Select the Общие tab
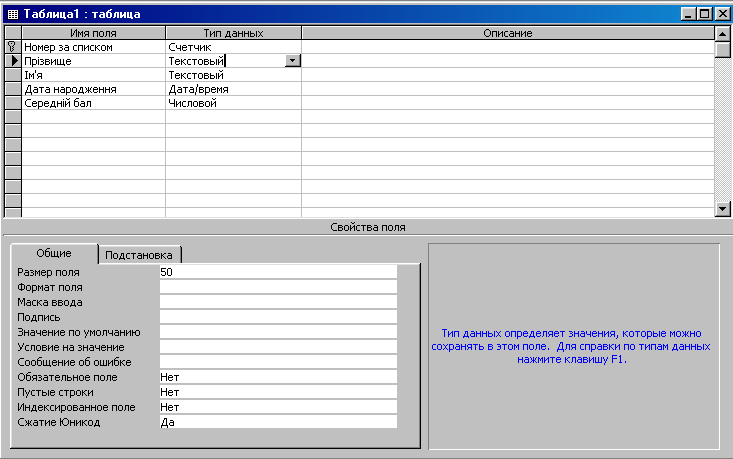The image size is (733, 459). 54,253
